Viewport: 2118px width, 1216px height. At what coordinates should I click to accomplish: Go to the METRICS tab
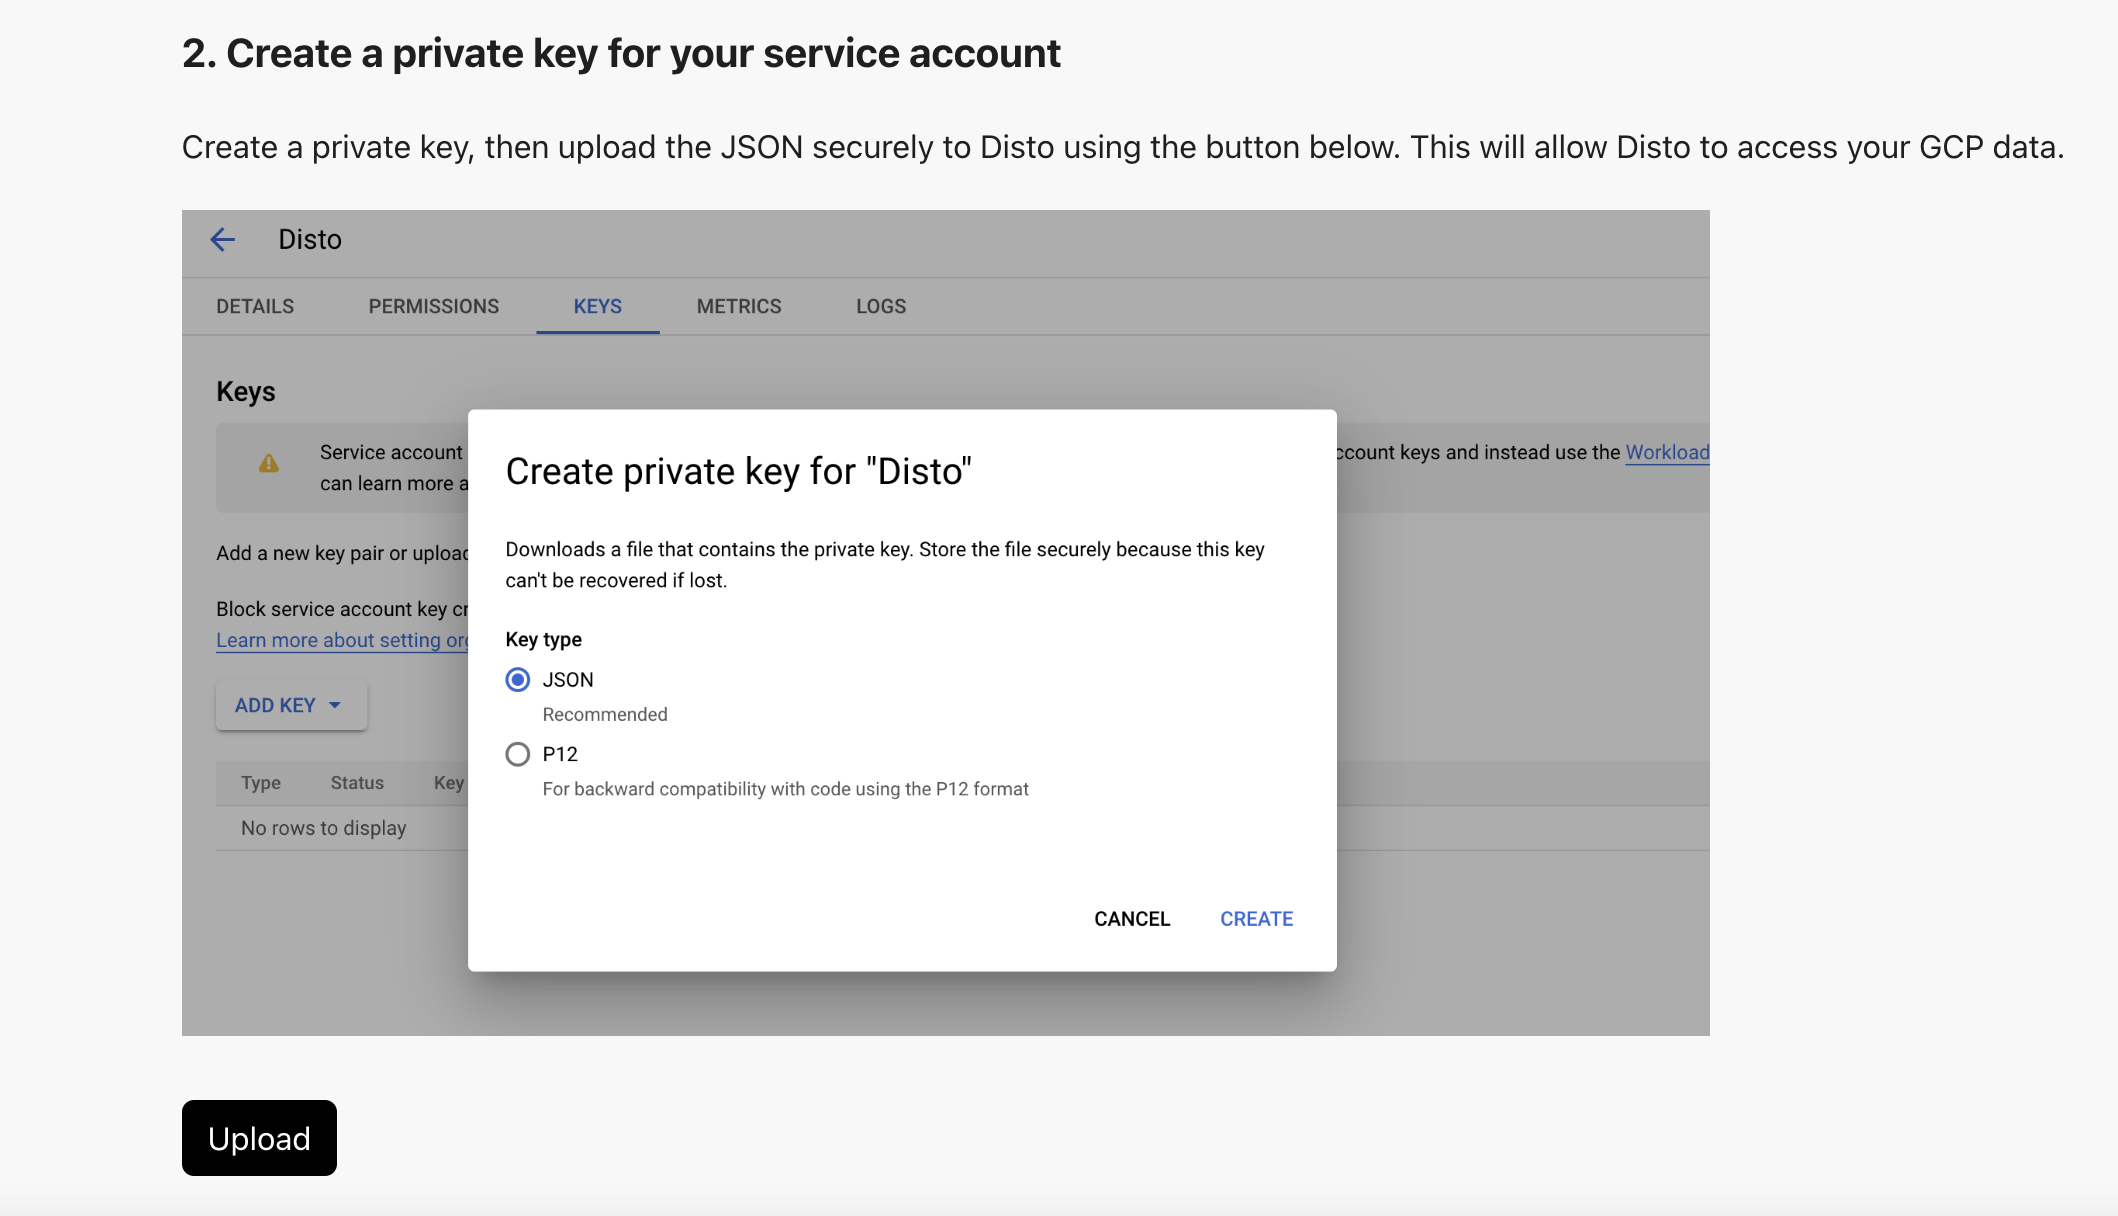tap(738, 306)
